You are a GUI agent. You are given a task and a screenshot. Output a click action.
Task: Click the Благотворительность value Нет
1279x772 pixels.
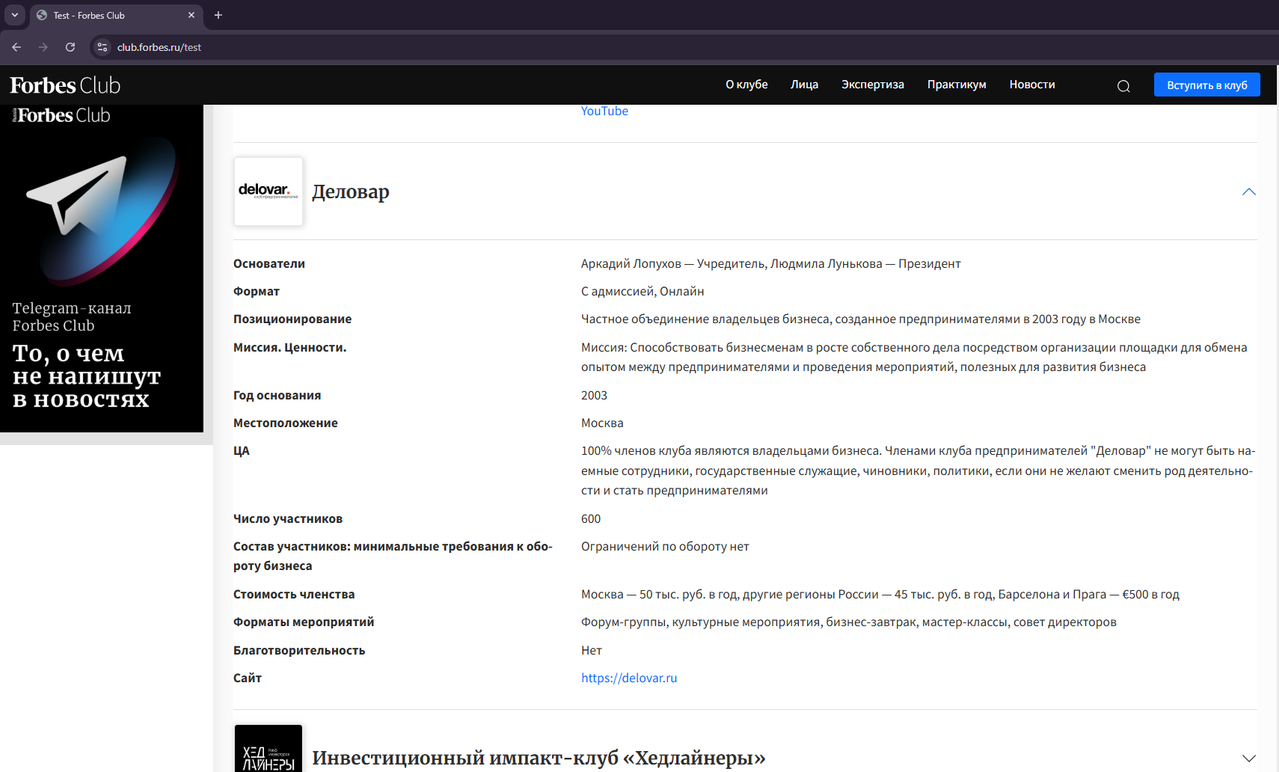(x=591, y=651)
